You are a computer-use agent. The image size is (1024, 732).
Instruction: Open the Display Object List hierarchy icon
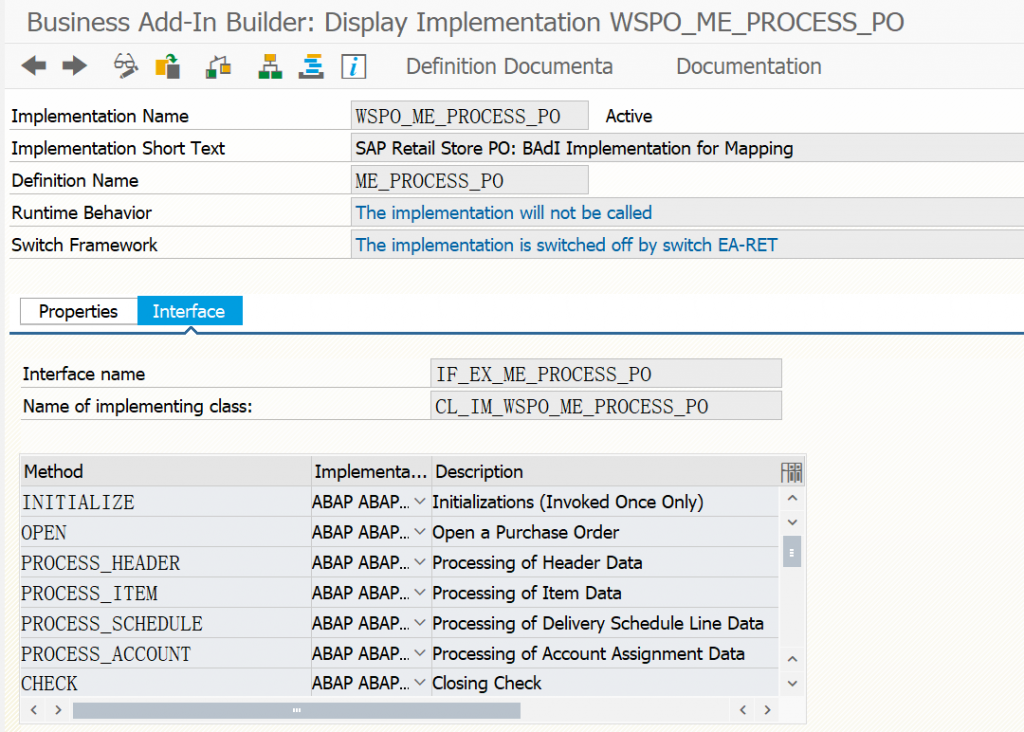pyautogui.click(x=270, y=66)
